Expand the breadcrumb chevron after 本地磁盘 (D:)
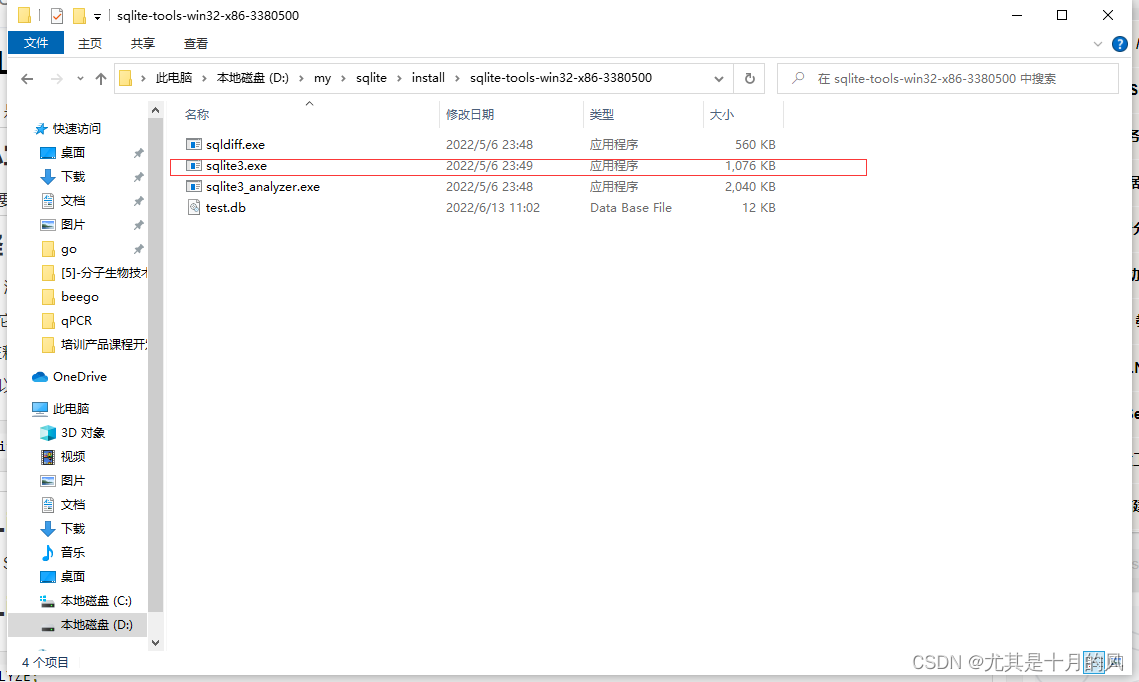 301,78
